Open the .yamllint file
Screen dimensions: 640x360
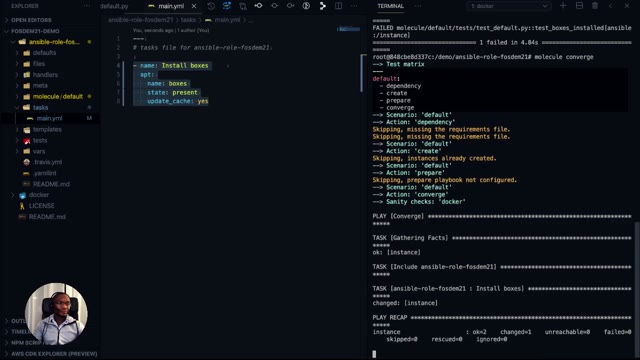[x=45, y=173]
